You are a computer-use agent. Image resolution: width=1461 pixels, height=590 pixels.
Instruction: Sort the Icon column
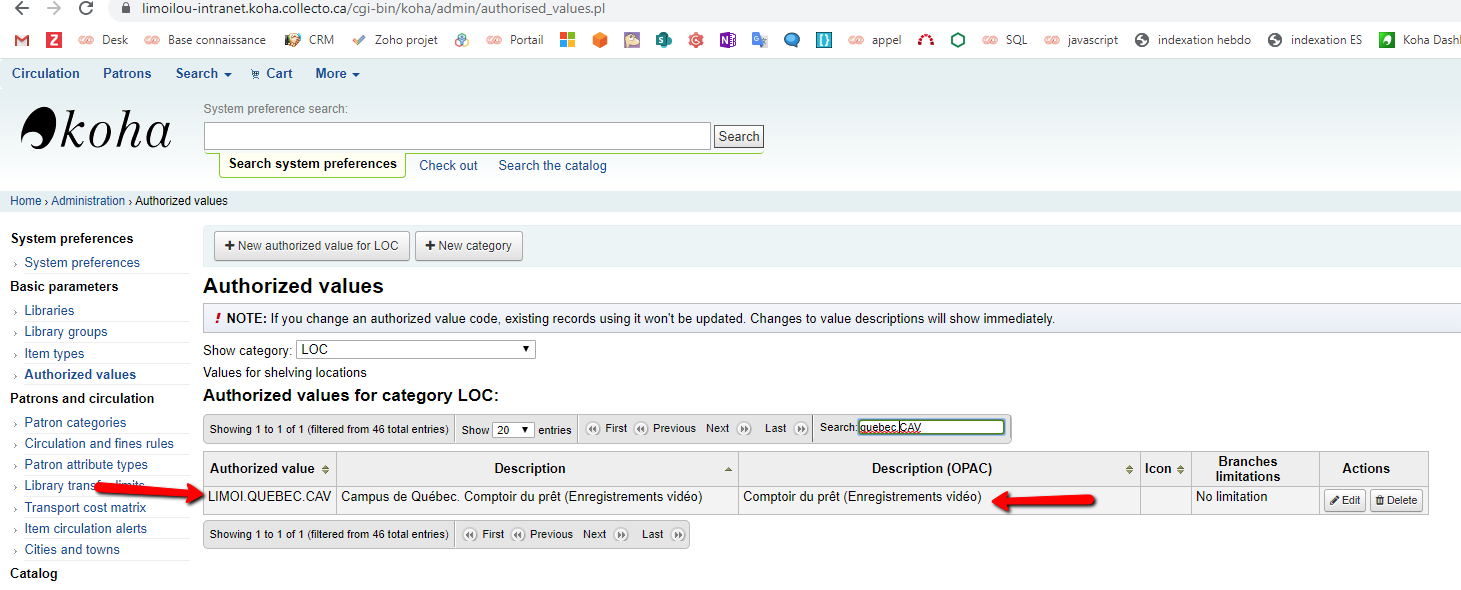click(x=1180, y=469)
